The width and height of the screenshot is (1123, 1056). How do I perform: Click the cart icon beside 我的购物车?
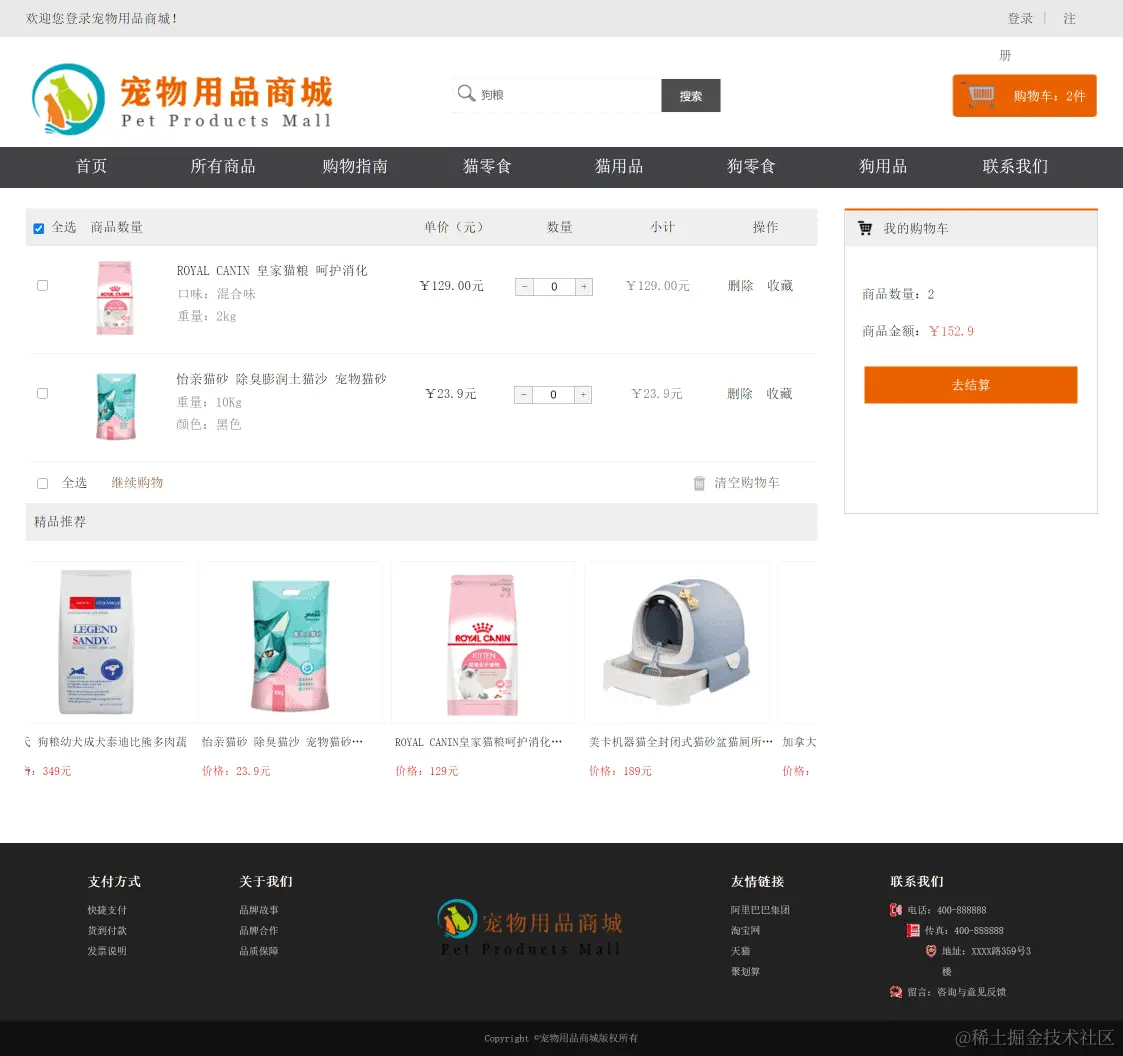pyautogui.click(x=864, y=228)
